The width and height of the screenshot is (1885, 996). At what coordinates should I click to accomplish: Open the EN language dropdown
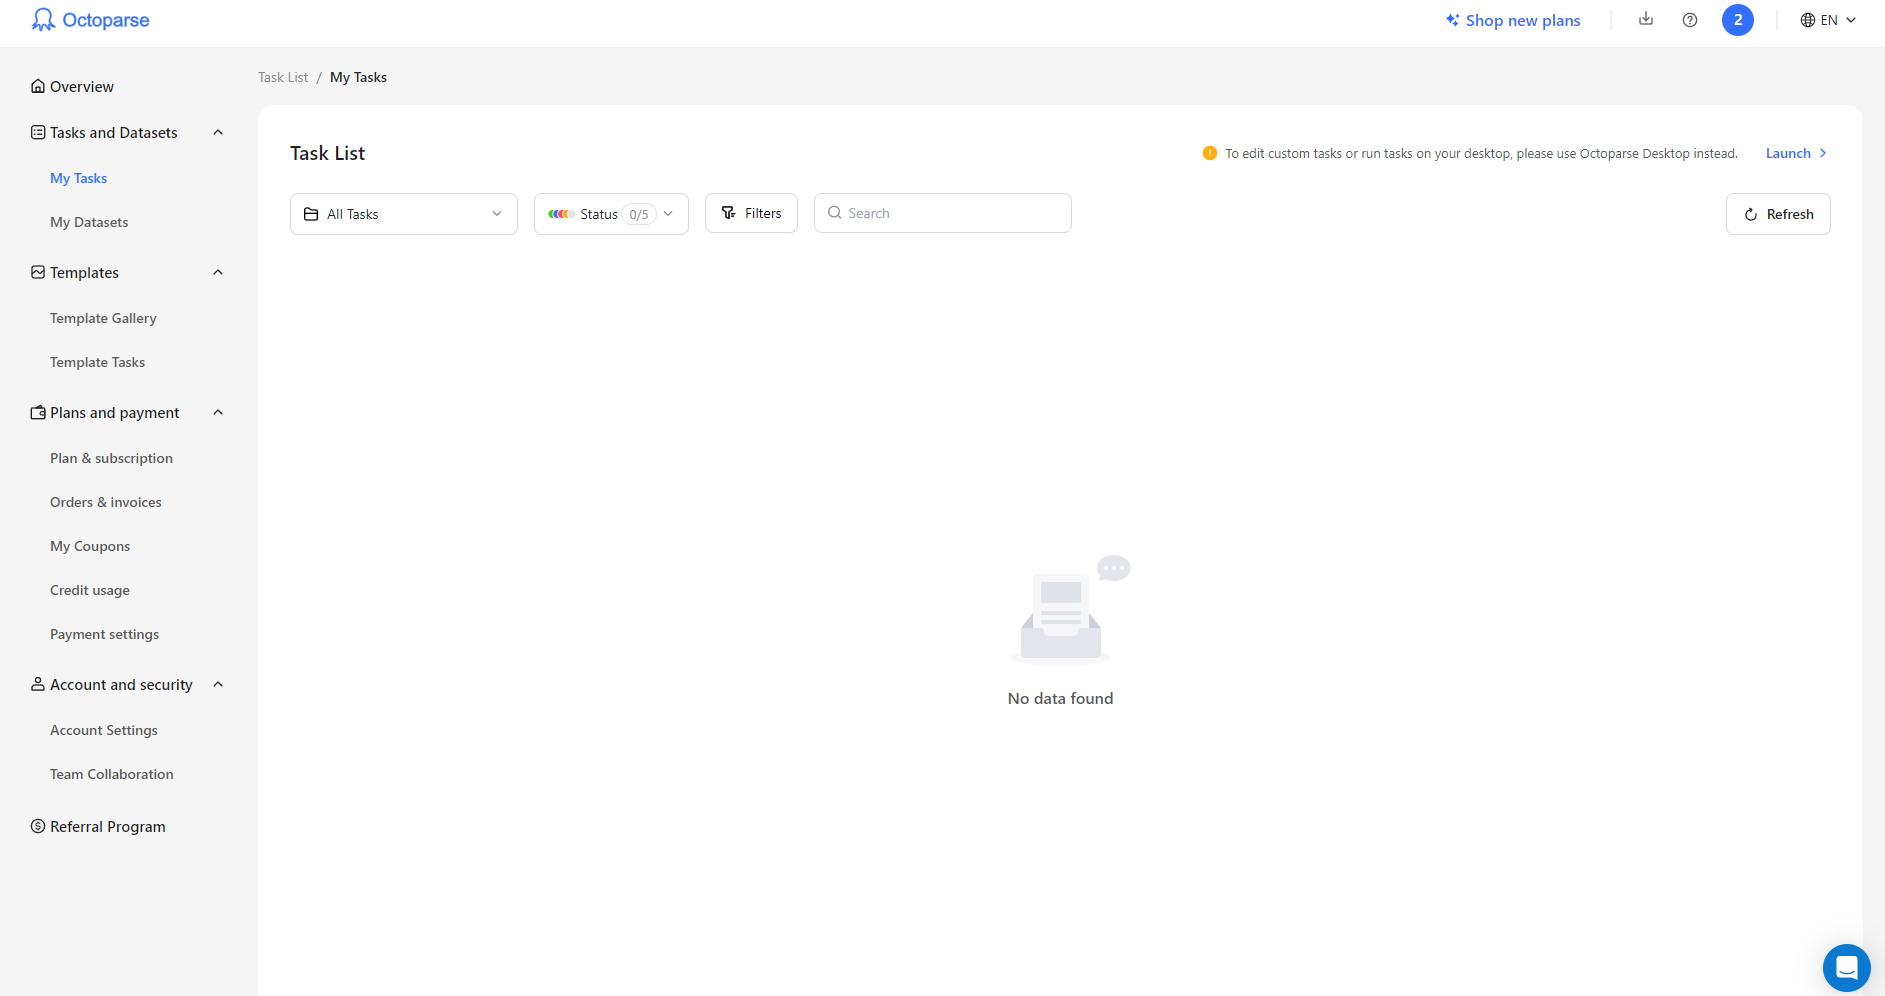tap(1828, 20)
